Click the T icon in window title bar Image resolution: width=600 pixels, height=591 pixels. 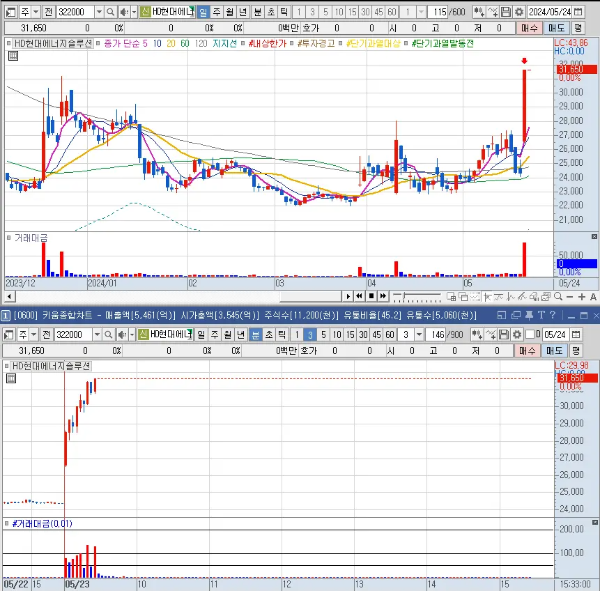tap(541, 315)
